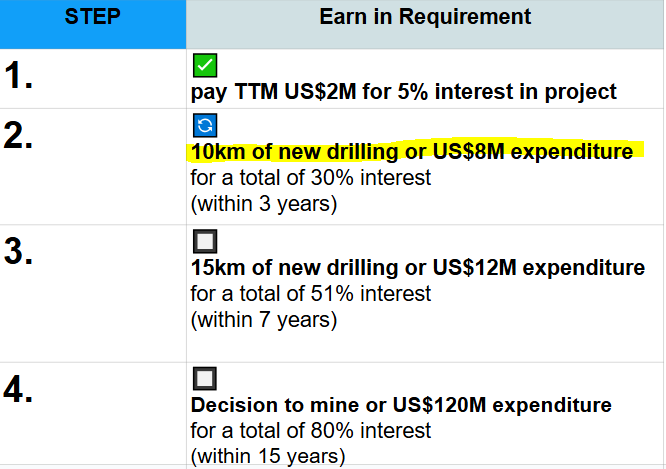
Task: Select '15km of new drilling or US$12M expenditure'
Action: [x=418, y=268]
